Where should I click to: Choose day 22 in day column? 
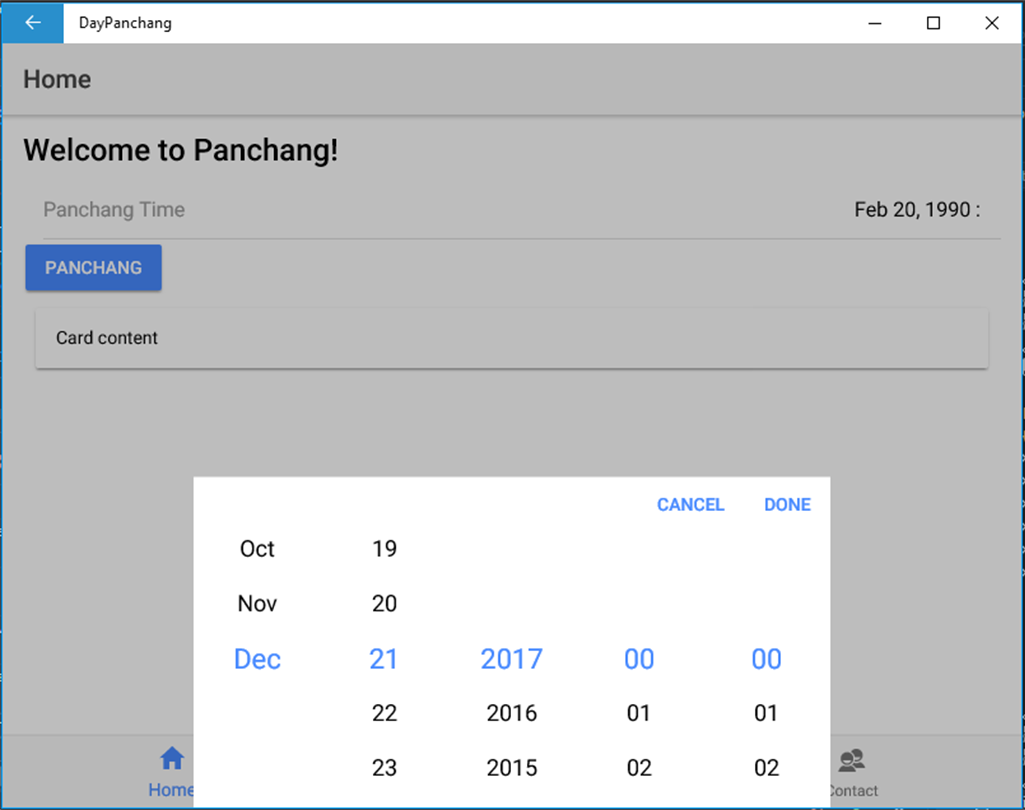(x=384, y=714)
